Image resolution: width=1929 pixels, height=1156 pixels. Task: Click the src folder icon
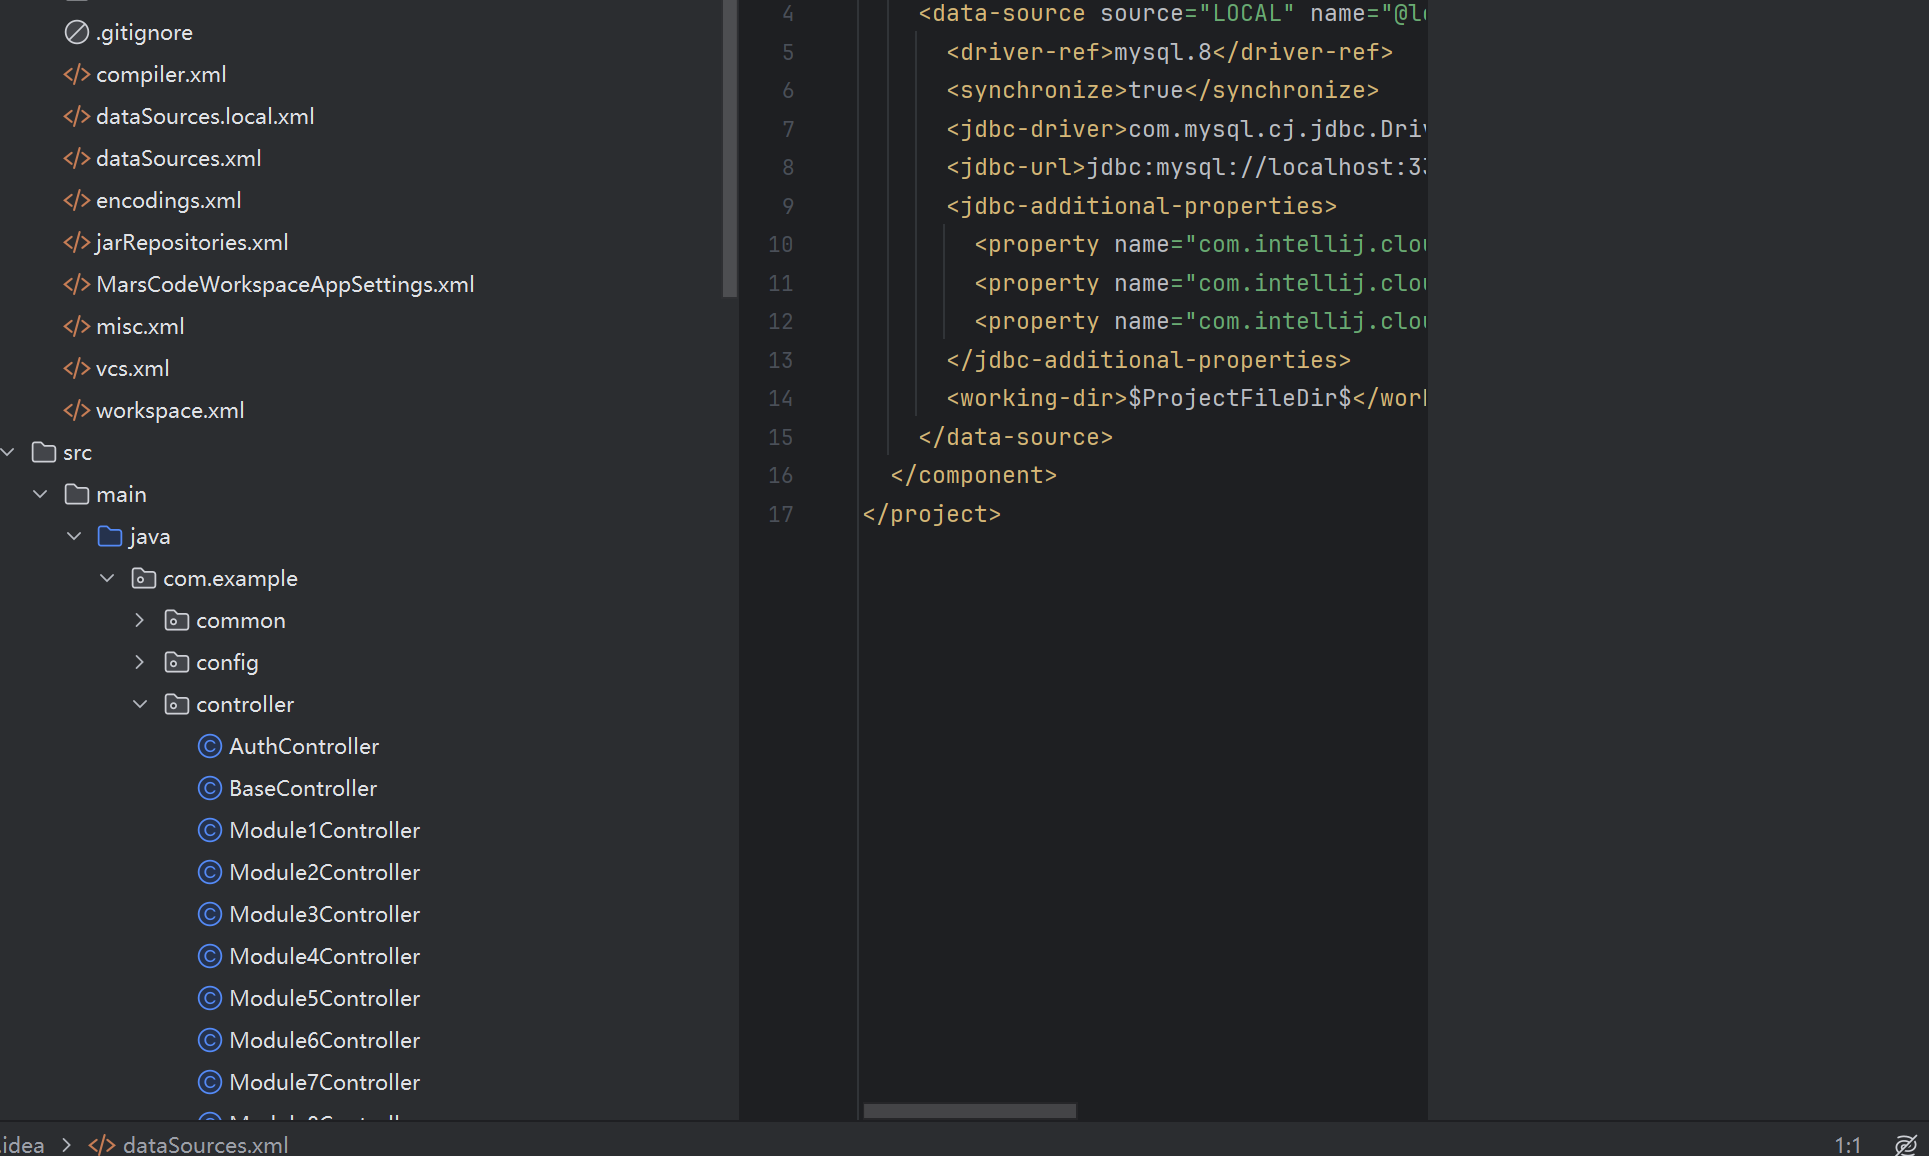tap(44, 453)
